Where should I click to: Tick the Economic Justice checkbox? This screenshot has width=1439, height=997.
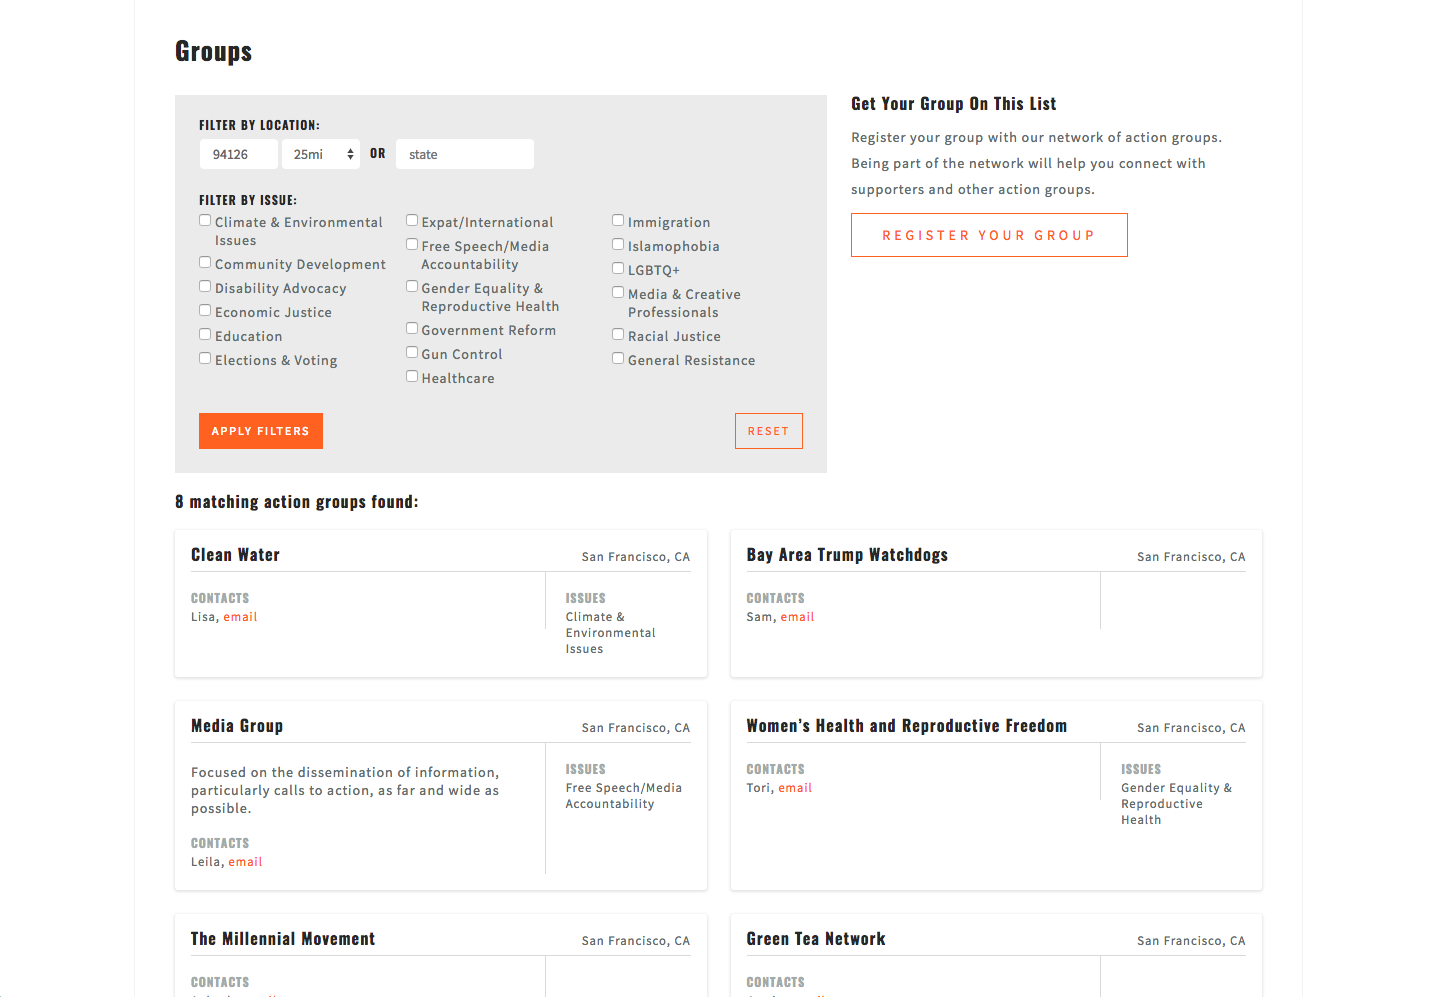pos(205,311)
